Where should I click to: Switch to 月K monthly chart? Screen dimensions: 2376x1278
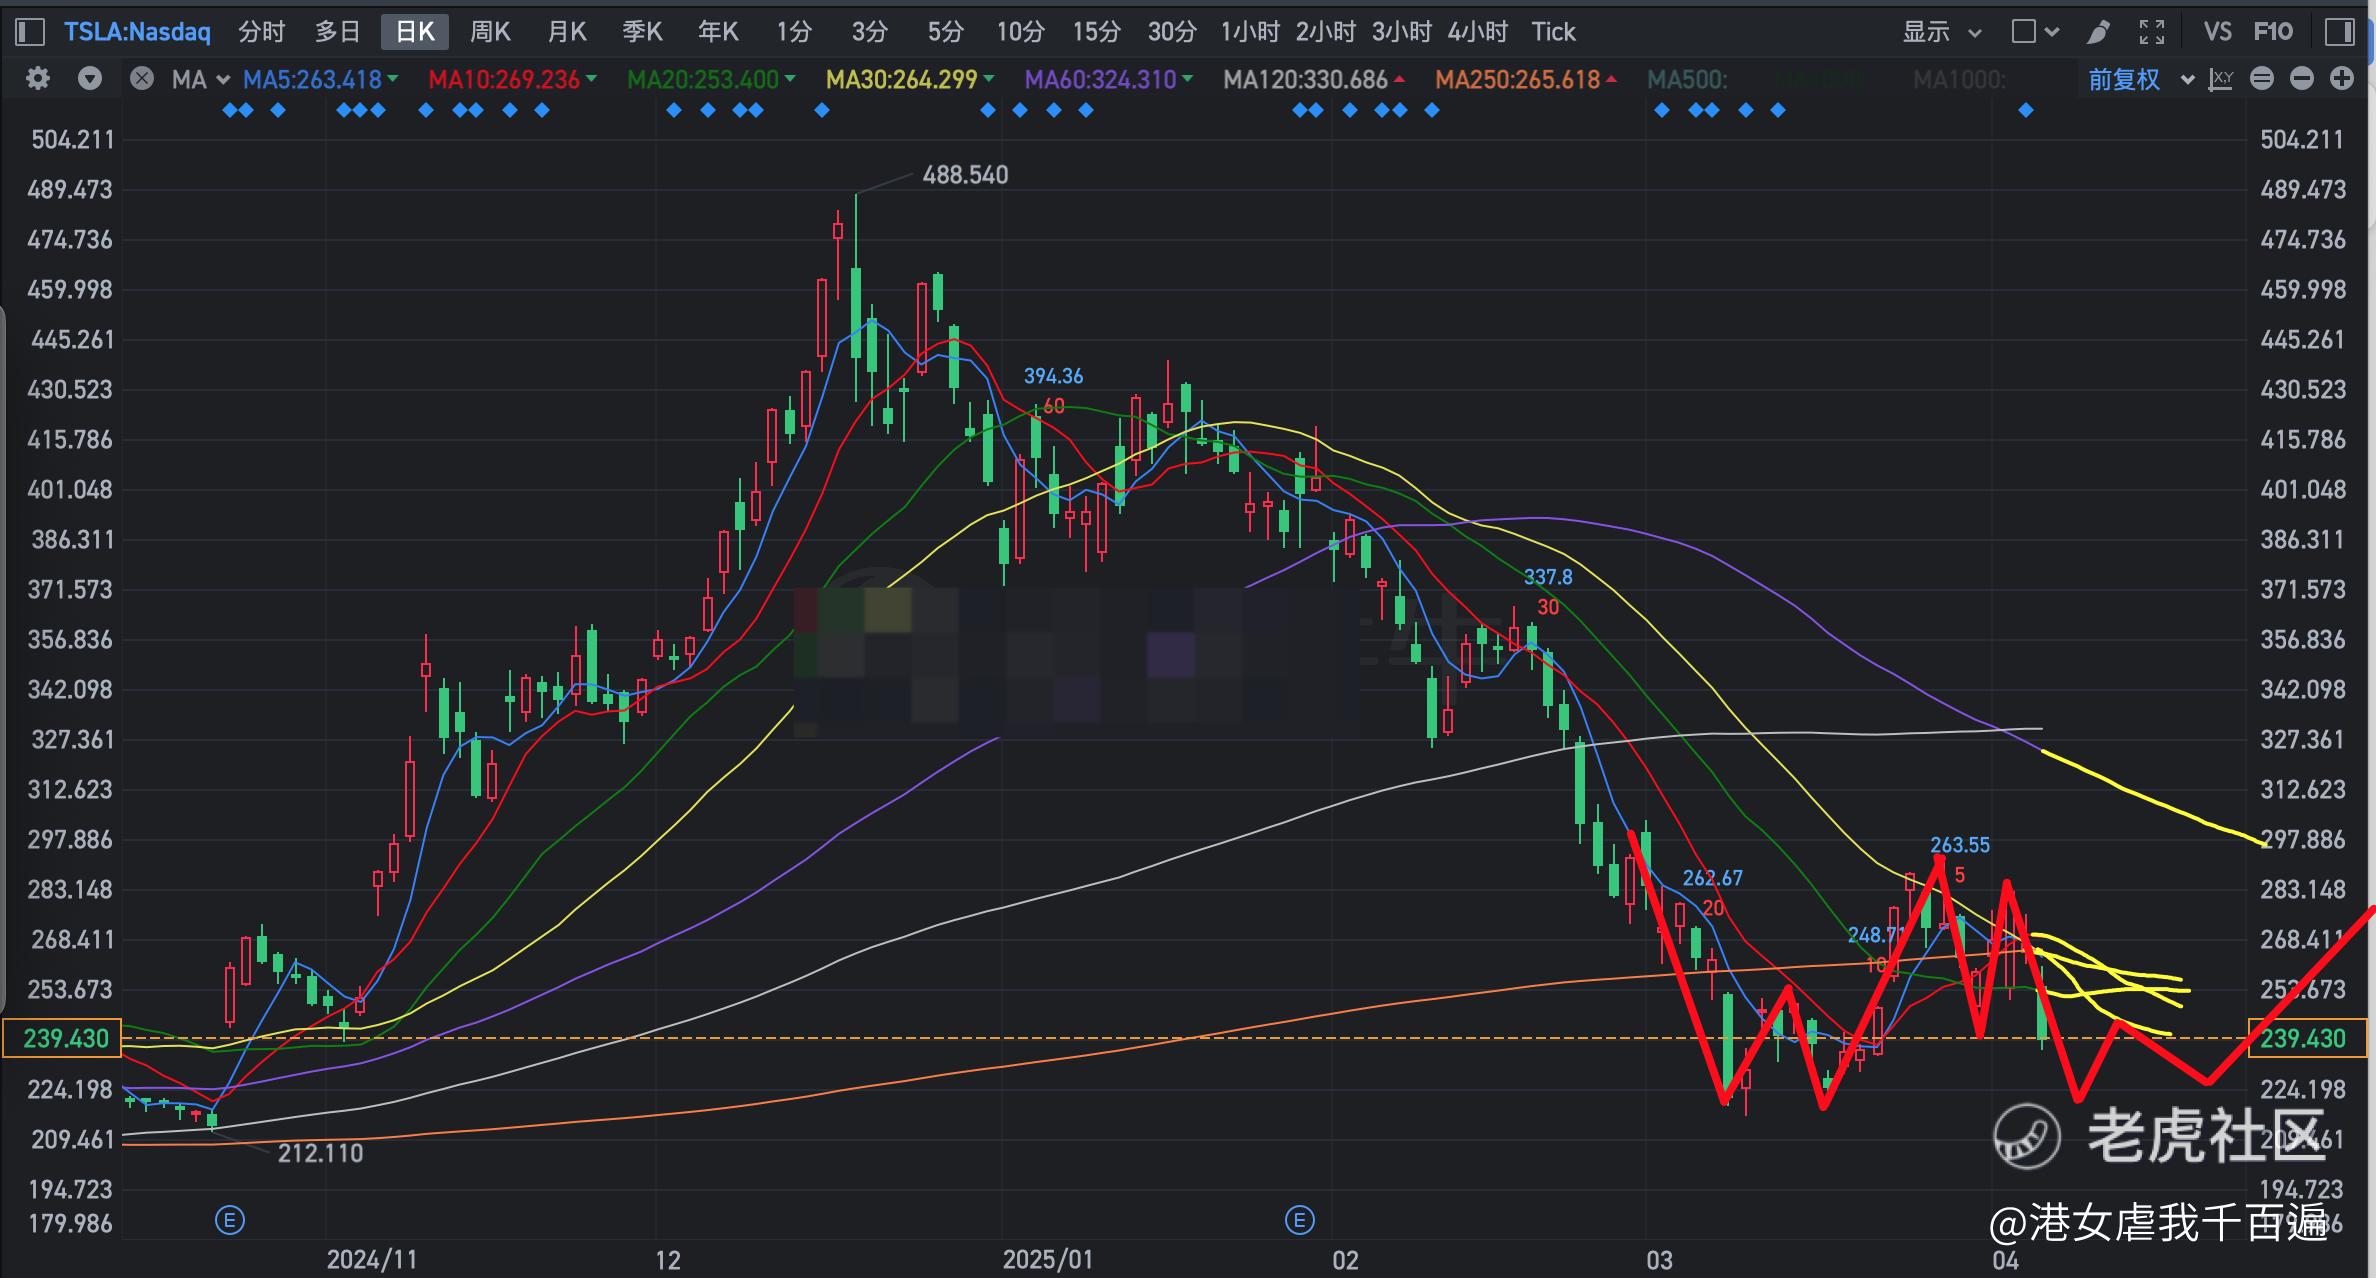pos(567,32)
